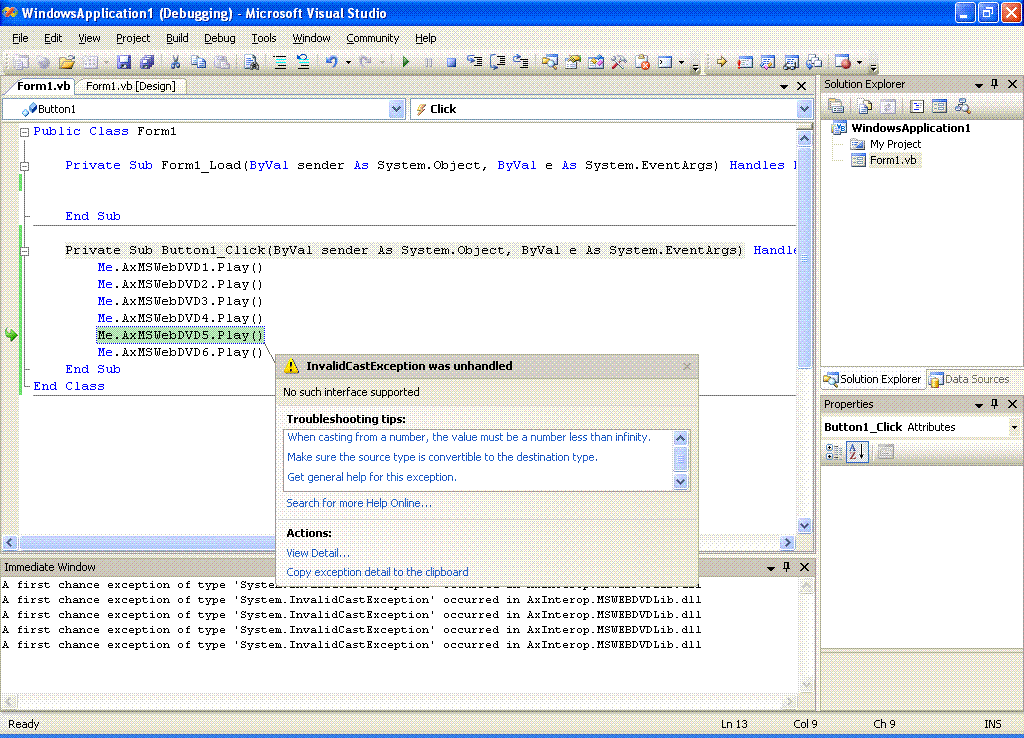Open the Build menu
The height and width of the screenshot is (738, 1024).
point(177,38)
